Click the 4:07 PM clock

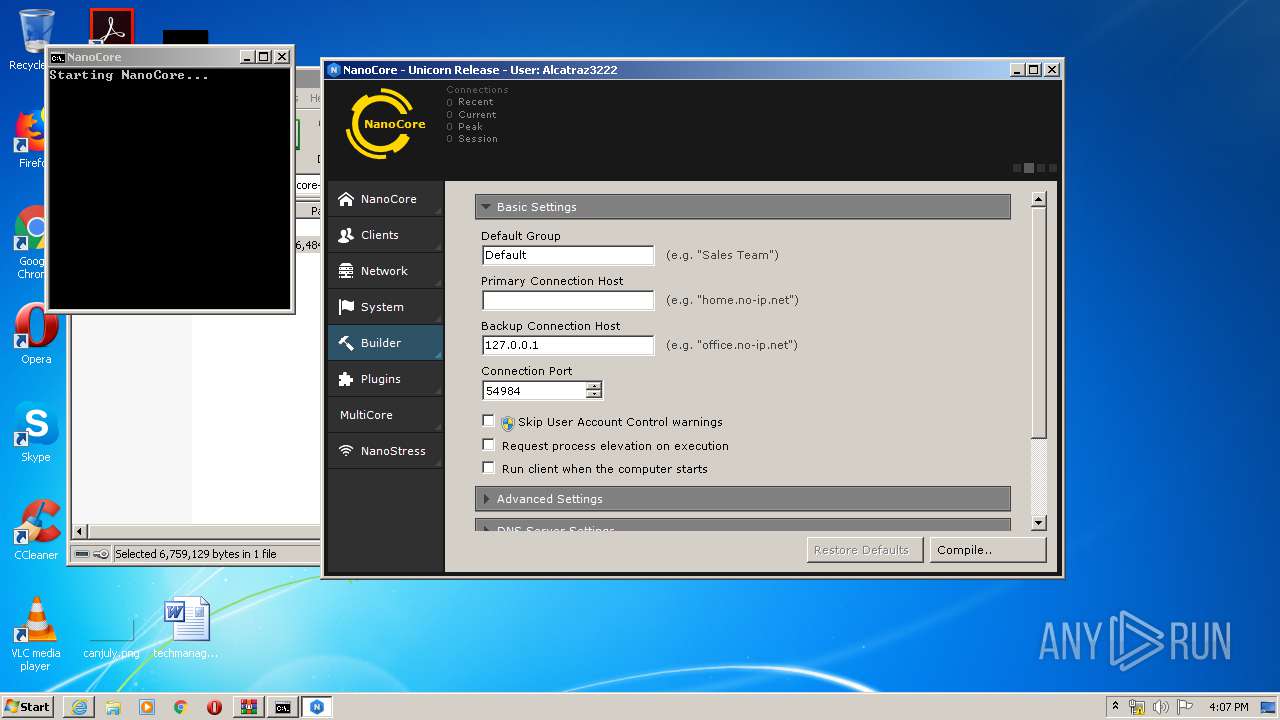click(1229, 707)
